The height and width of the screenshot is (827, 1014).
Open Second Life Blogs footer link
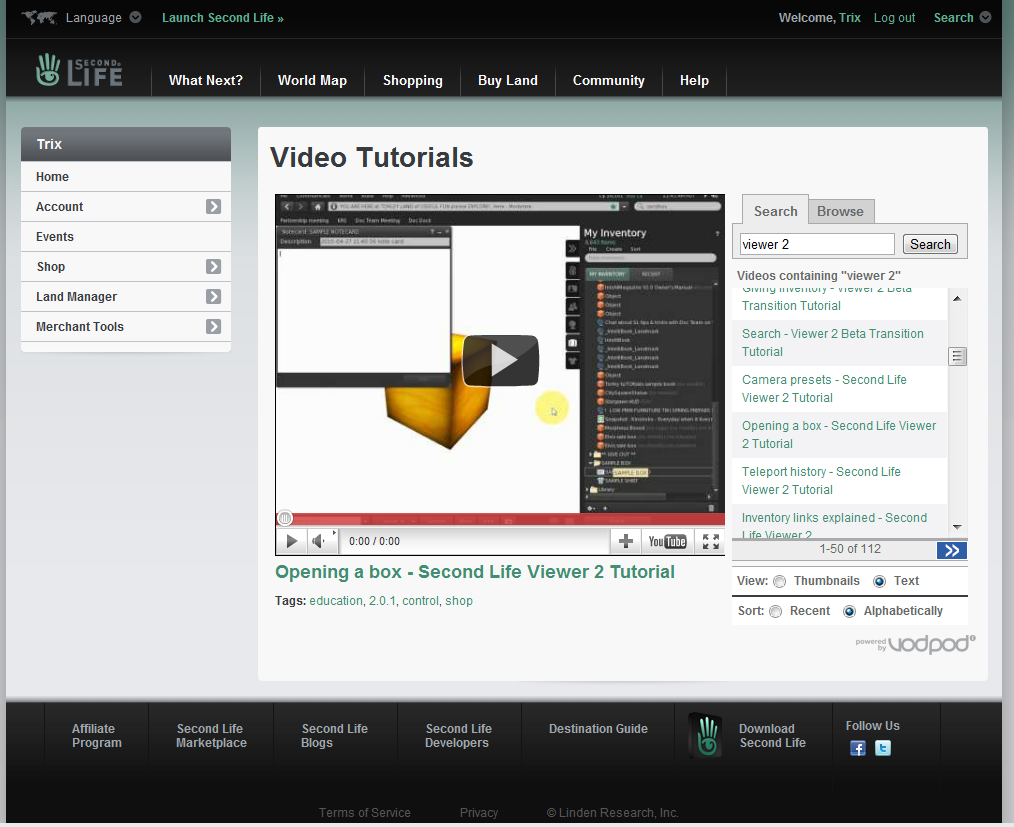334,736
